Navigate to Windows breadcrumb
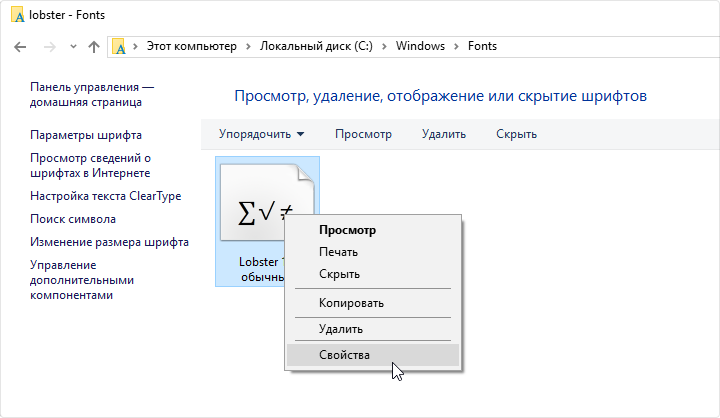 pyautogui.click(x=420, y=46)
